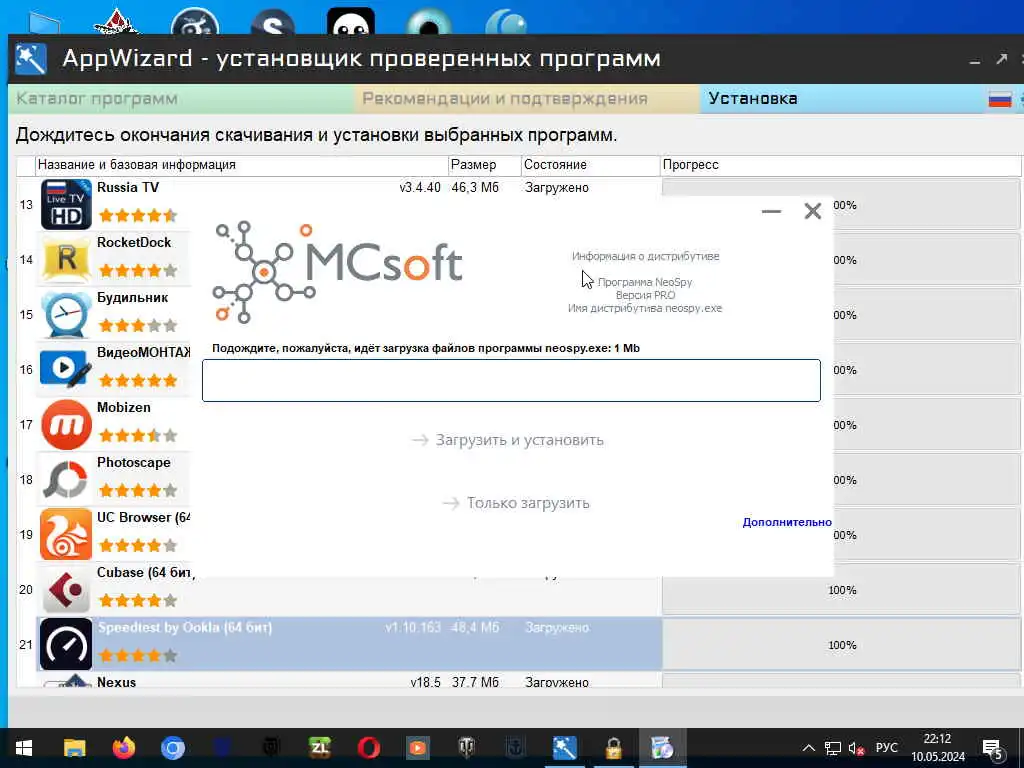
Task: Click the RocketDock app icon
Action: pyautogui.click(x=66, y=259)
